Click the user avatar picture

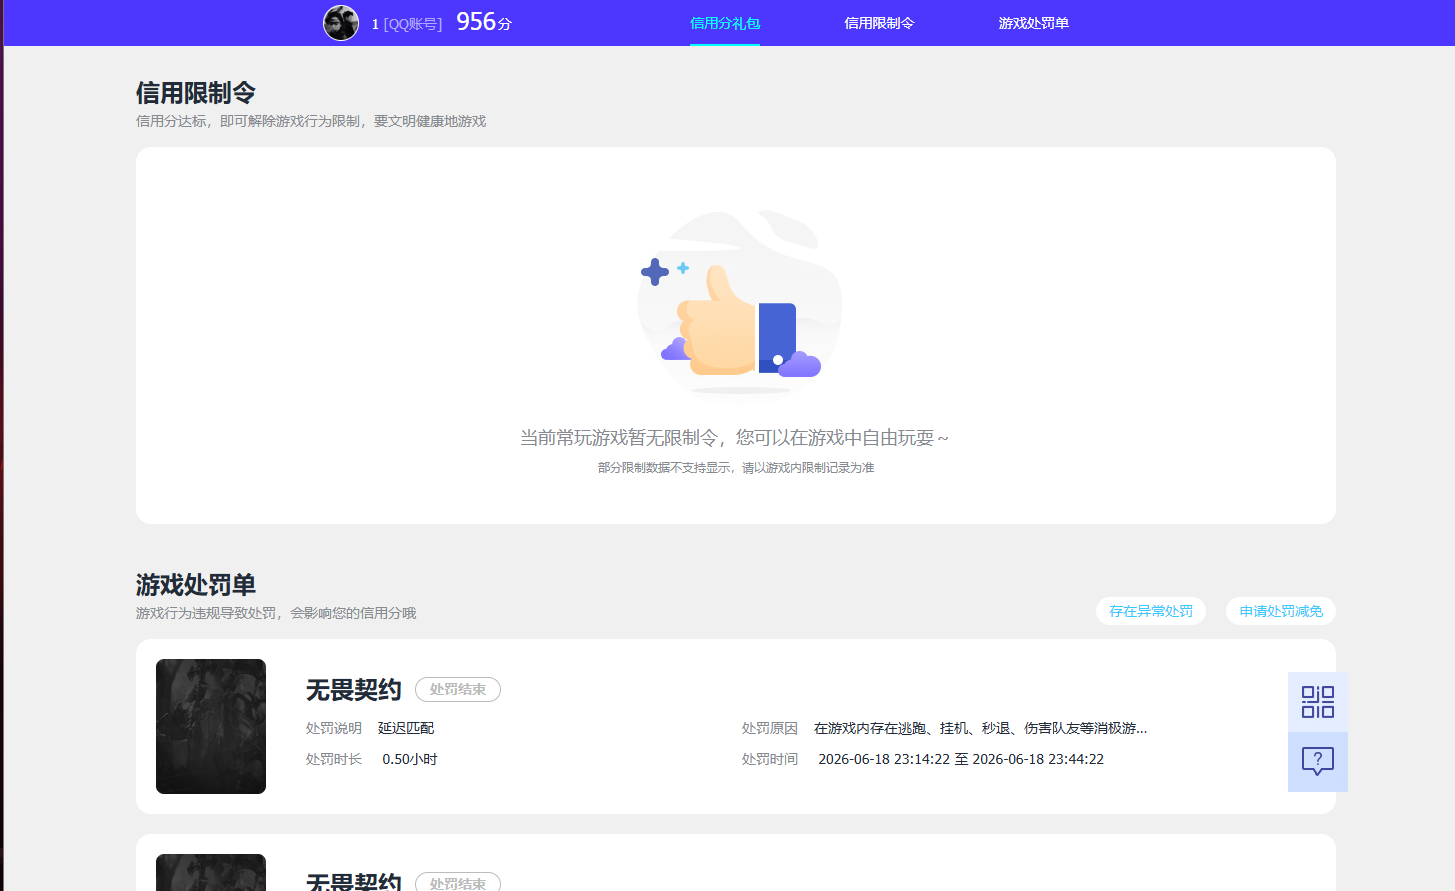click(x=341, y=23)
